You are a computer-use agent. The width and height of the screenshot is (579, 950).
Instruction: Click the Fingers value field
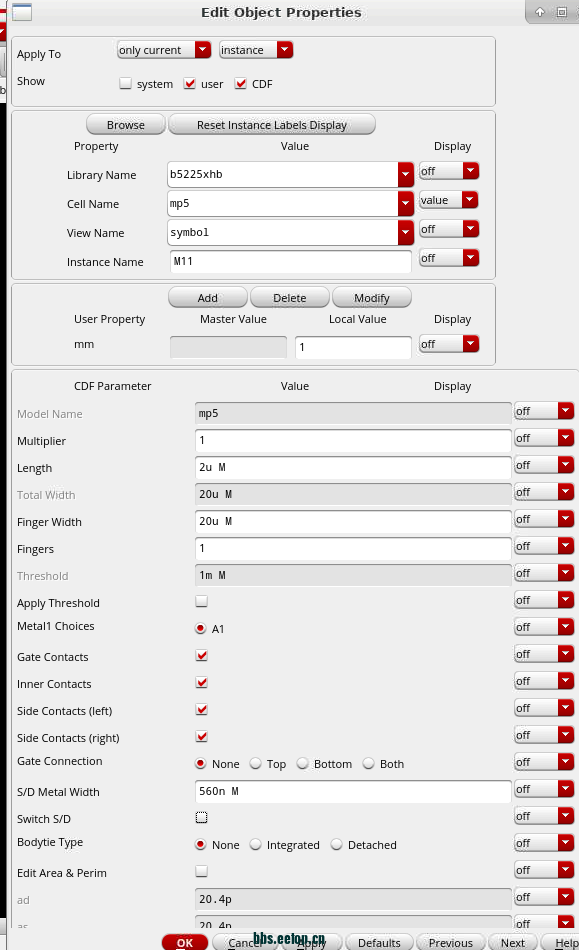click(x=353, y=548)
